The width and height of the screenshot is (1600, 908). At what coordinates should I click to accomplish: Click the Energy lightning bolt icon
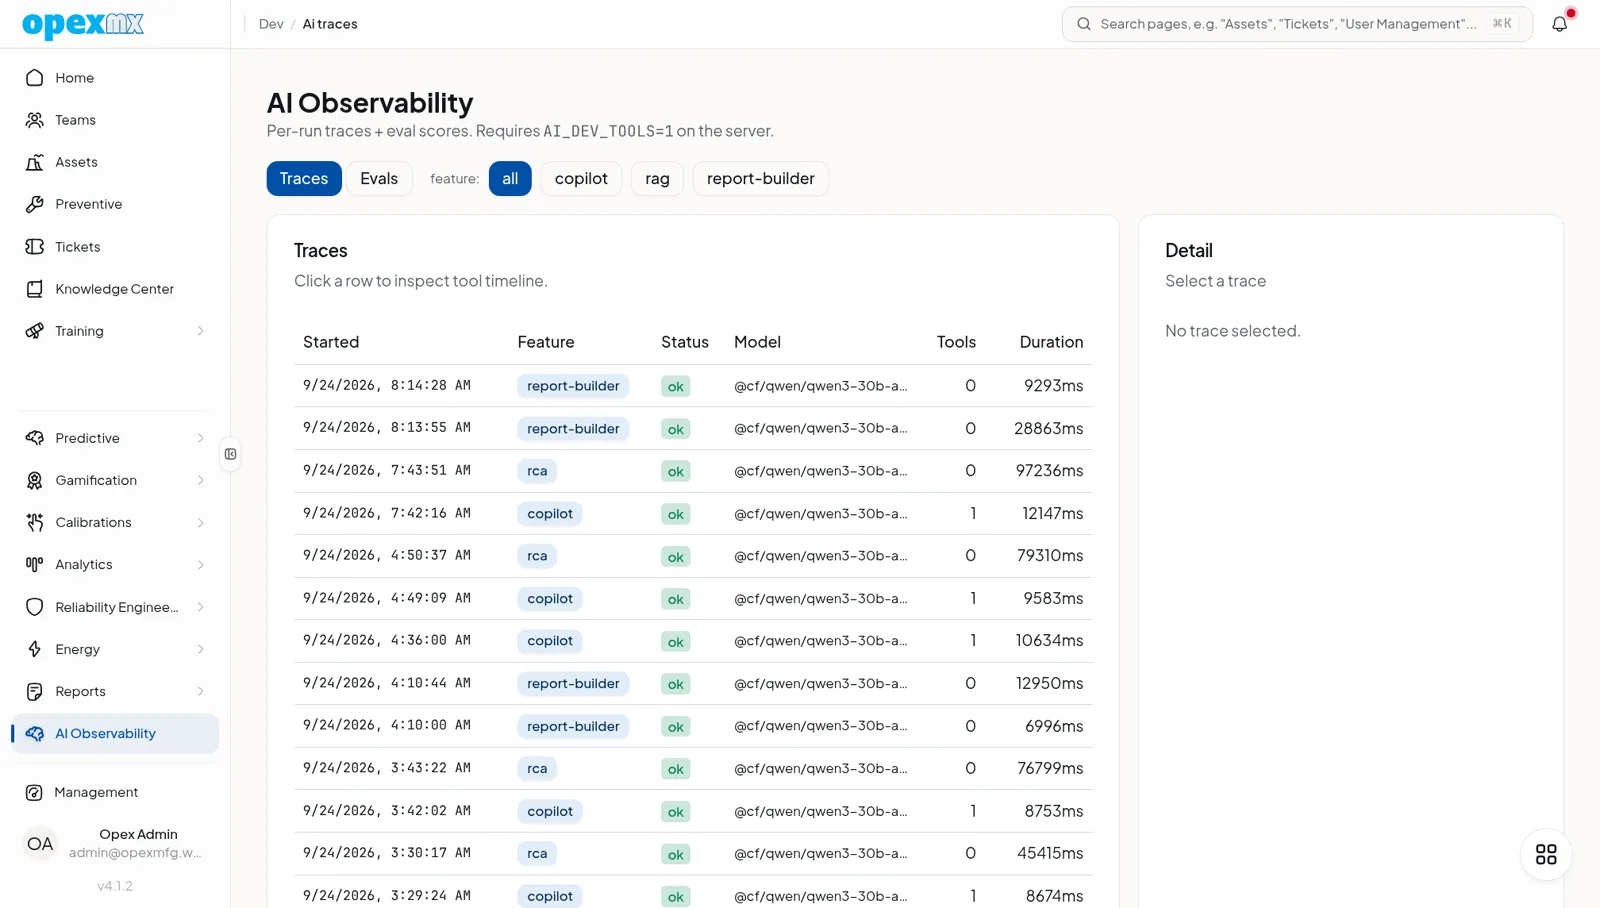tap(35, 649)
